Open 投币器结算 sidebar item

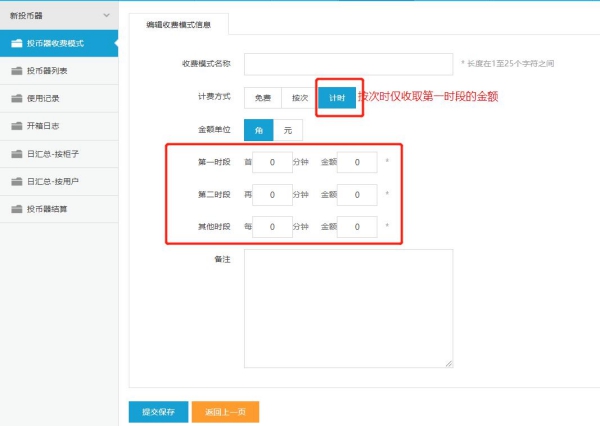pyautogui.click(x=59, y=209)
